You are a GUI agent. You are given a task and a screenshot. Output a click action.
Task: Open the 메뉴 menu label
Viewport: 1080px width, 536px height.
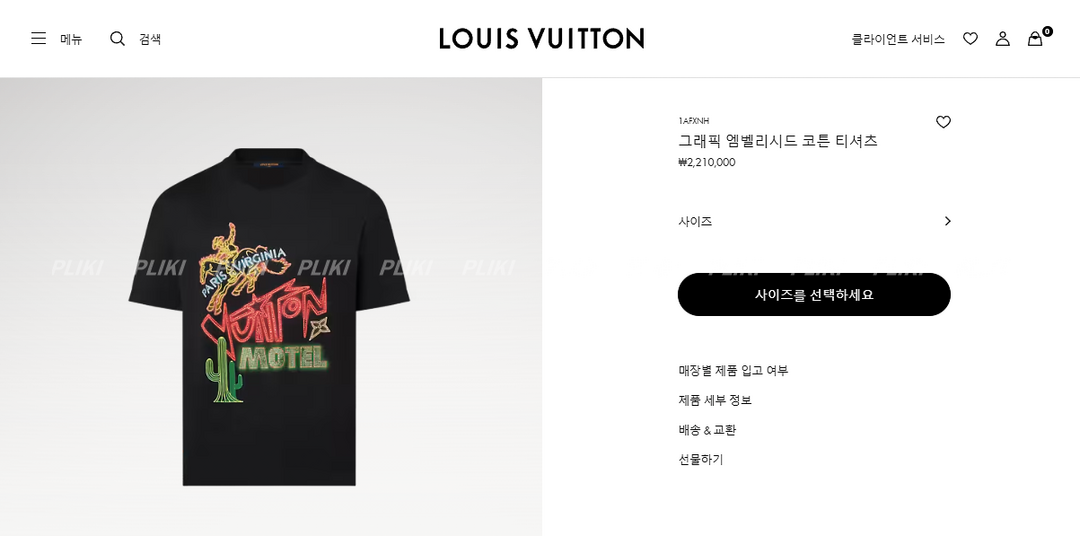click(x=71, y=39)
